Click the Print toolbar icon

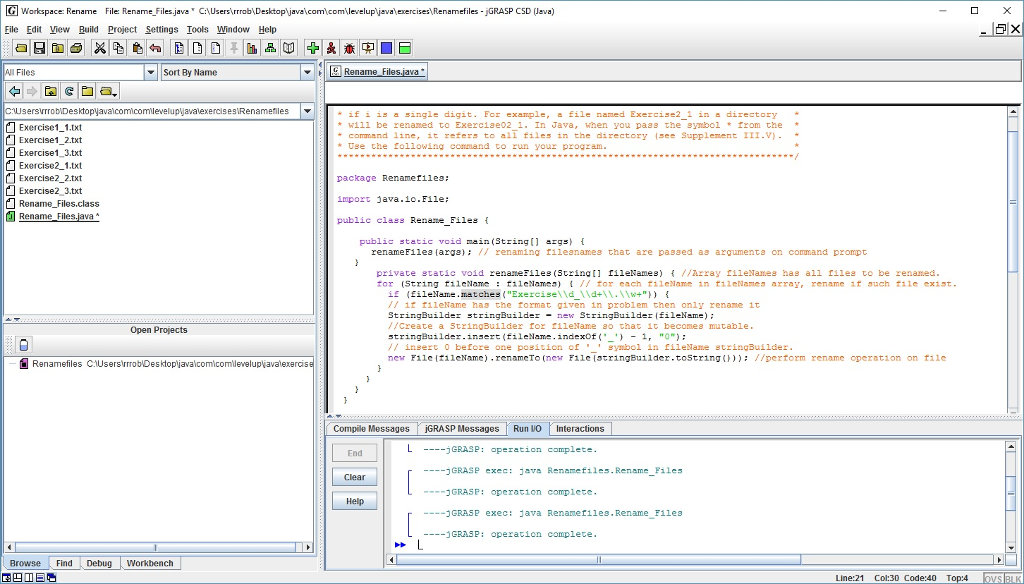click(x=76, y=48)
